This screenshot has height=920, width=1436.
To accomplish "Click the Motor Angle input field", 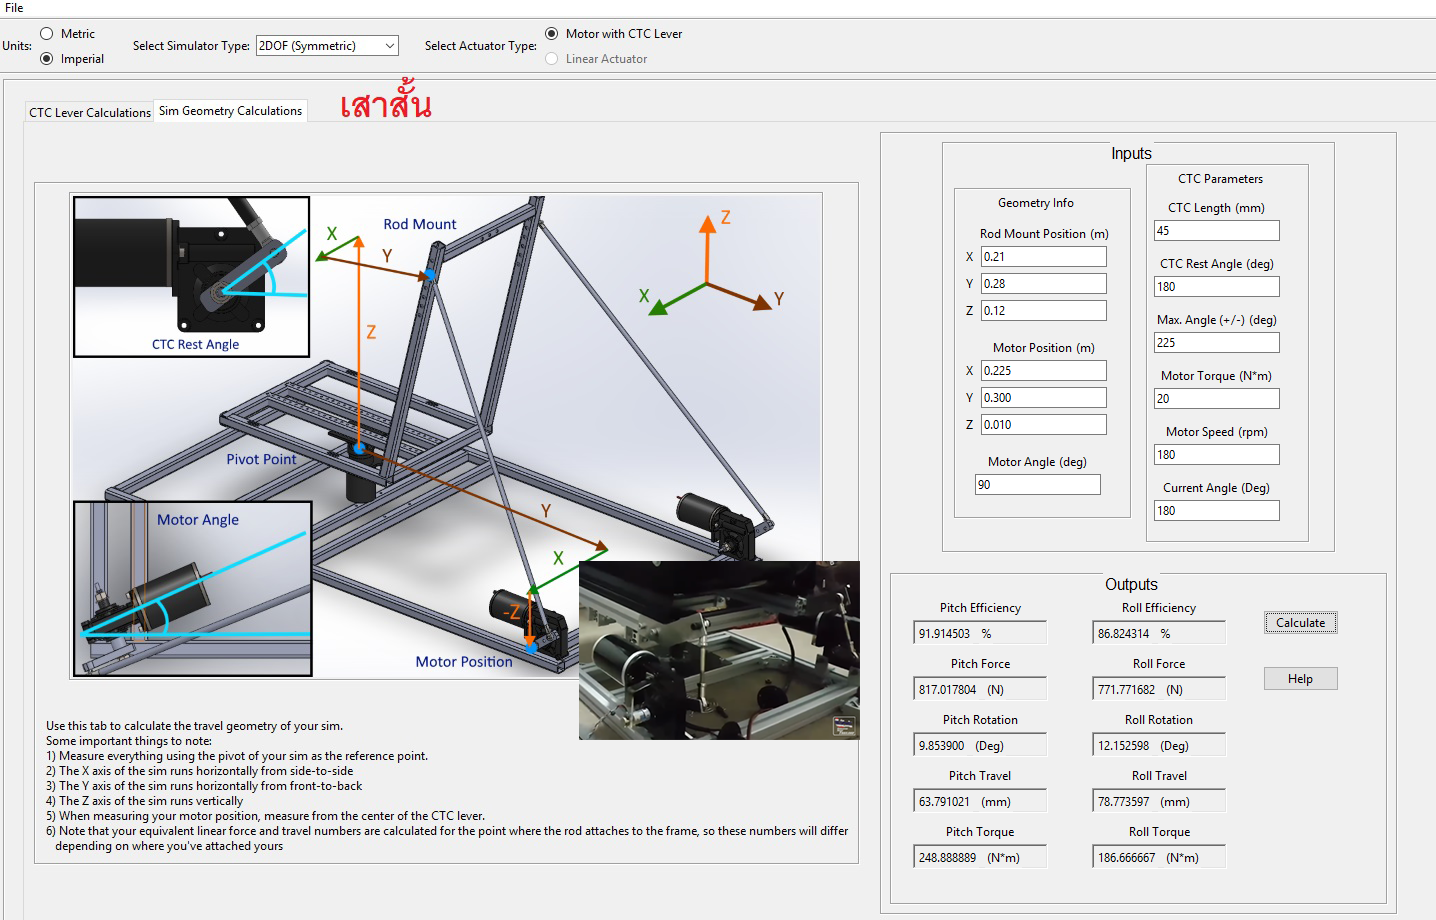I will point(1037,485).
